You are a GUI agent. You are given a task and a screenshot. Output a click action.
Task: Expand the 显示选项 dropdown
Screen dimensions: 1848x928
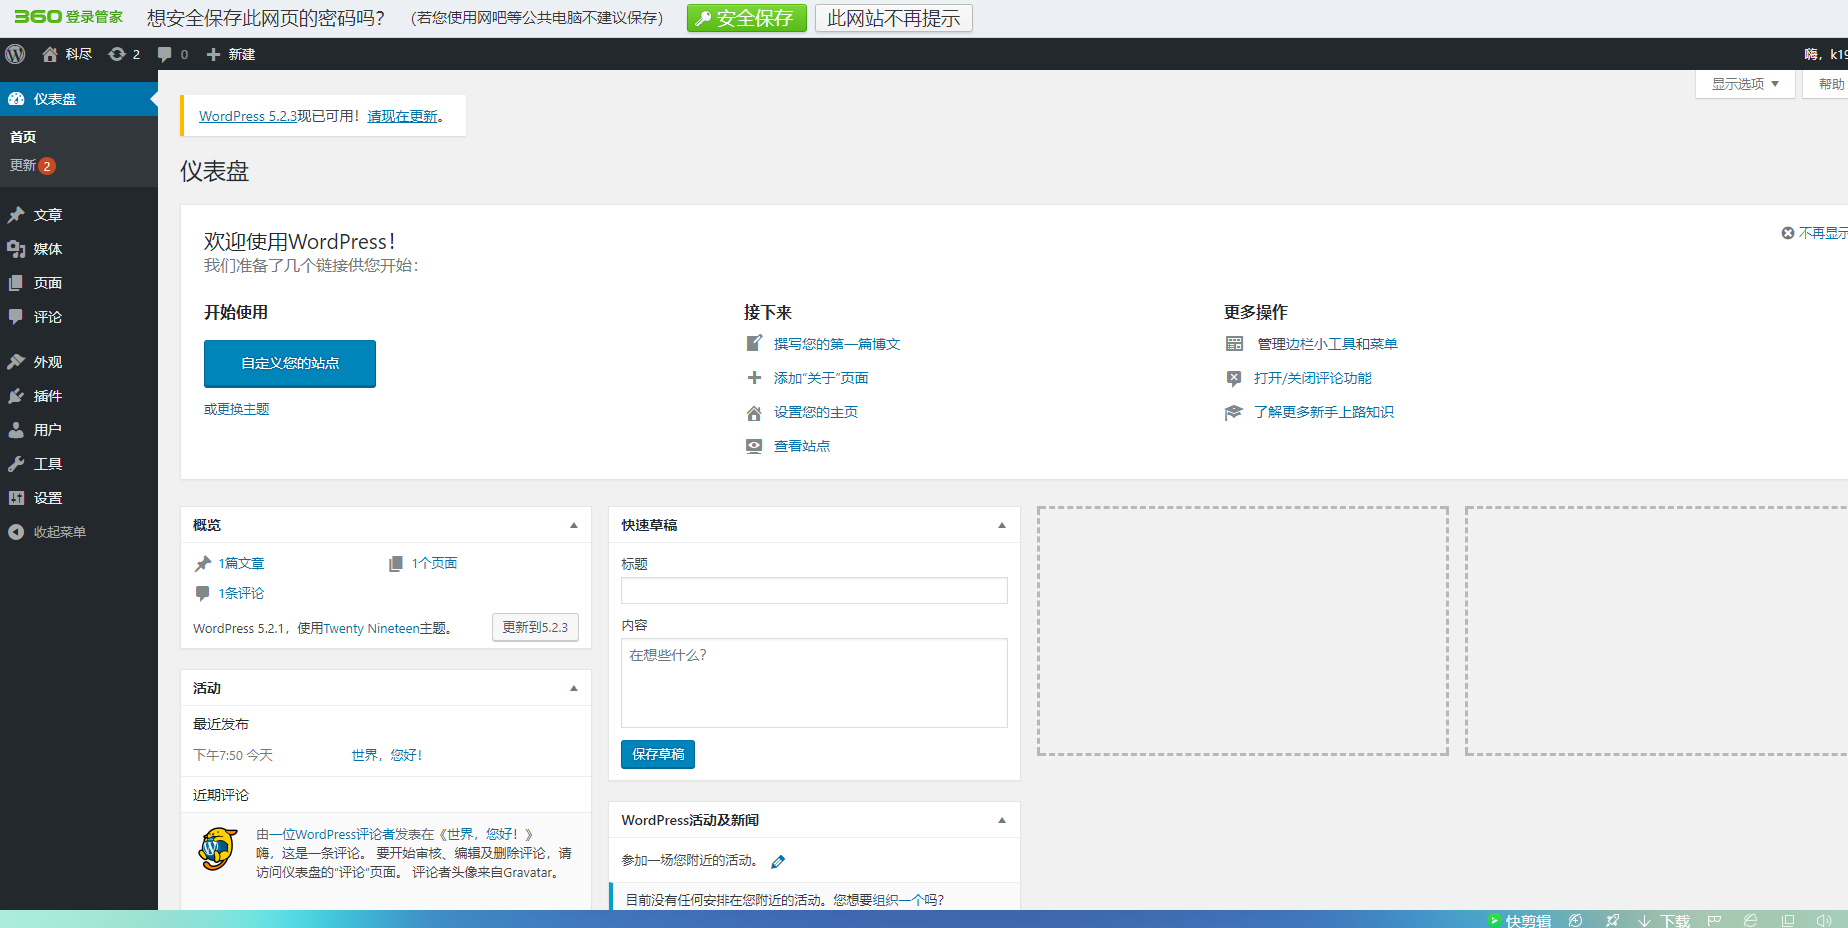coord(1745,84)
